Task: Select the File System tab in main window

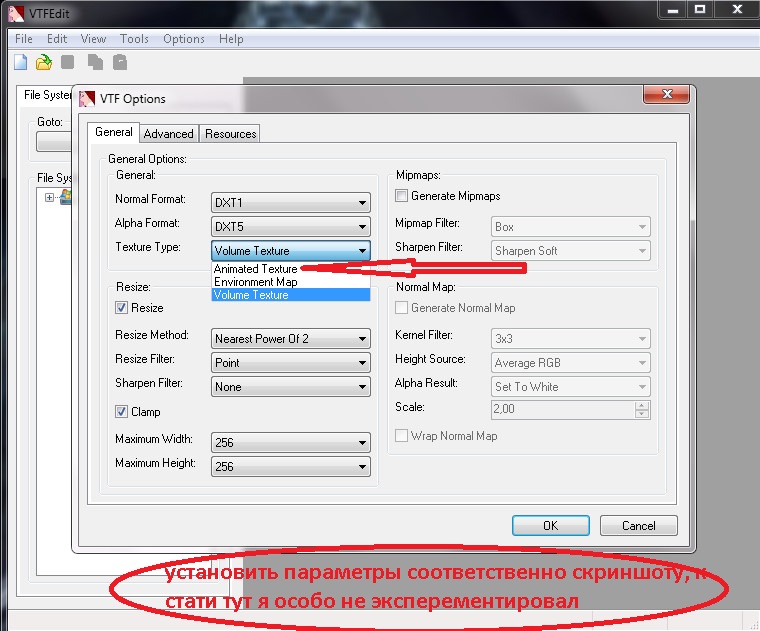Action: pos(47,95)
